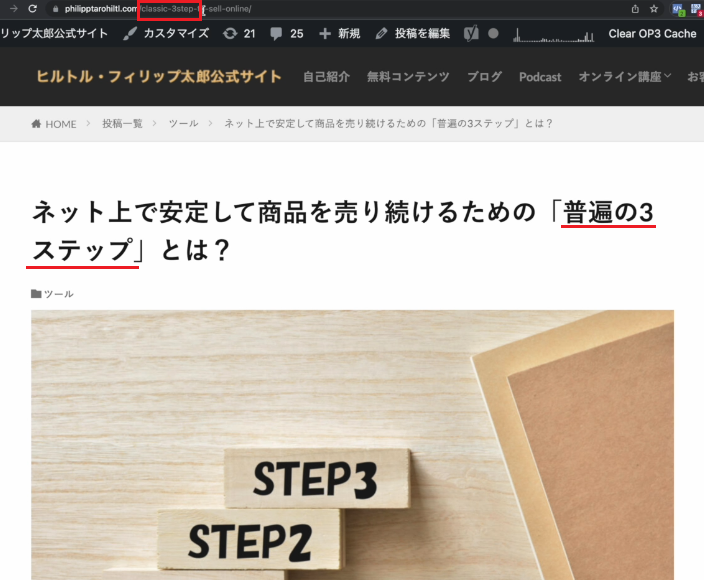Click the forward navigation arrow

[x=14, y=9]
